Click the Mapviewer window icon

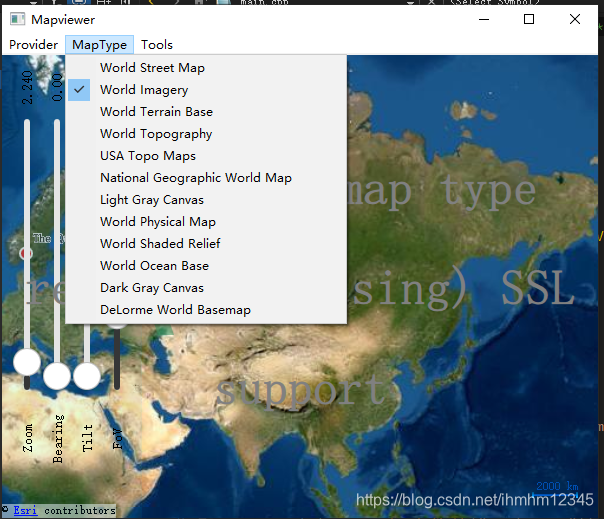point(17,19)
